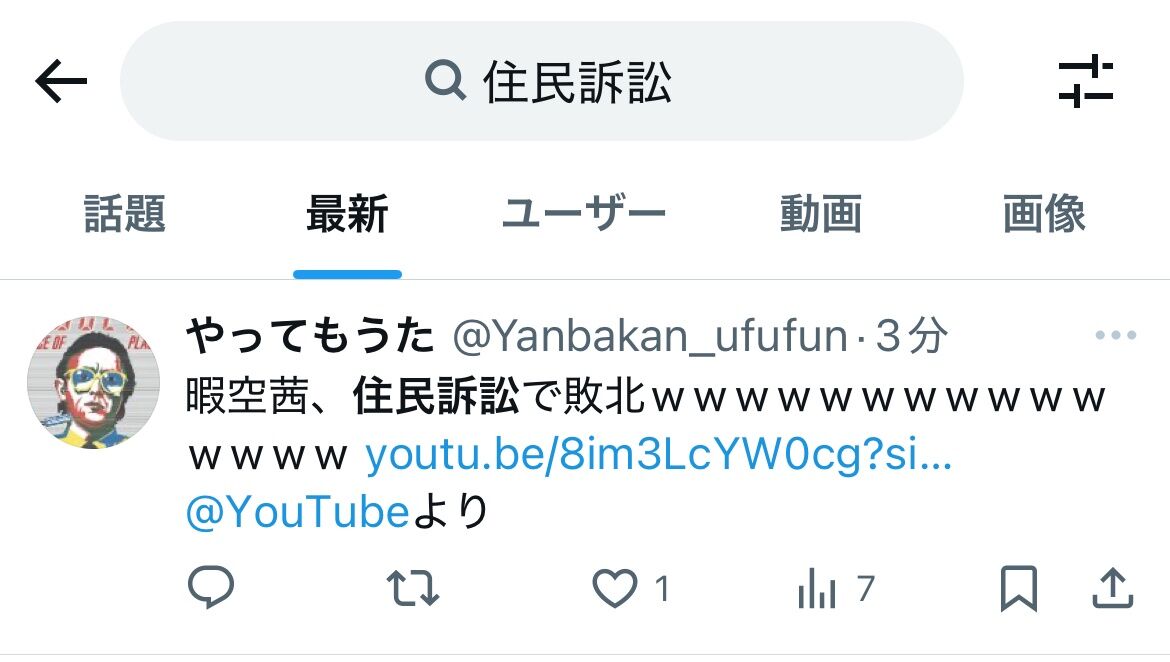Tap the magnifier search icon

[445, 81]
